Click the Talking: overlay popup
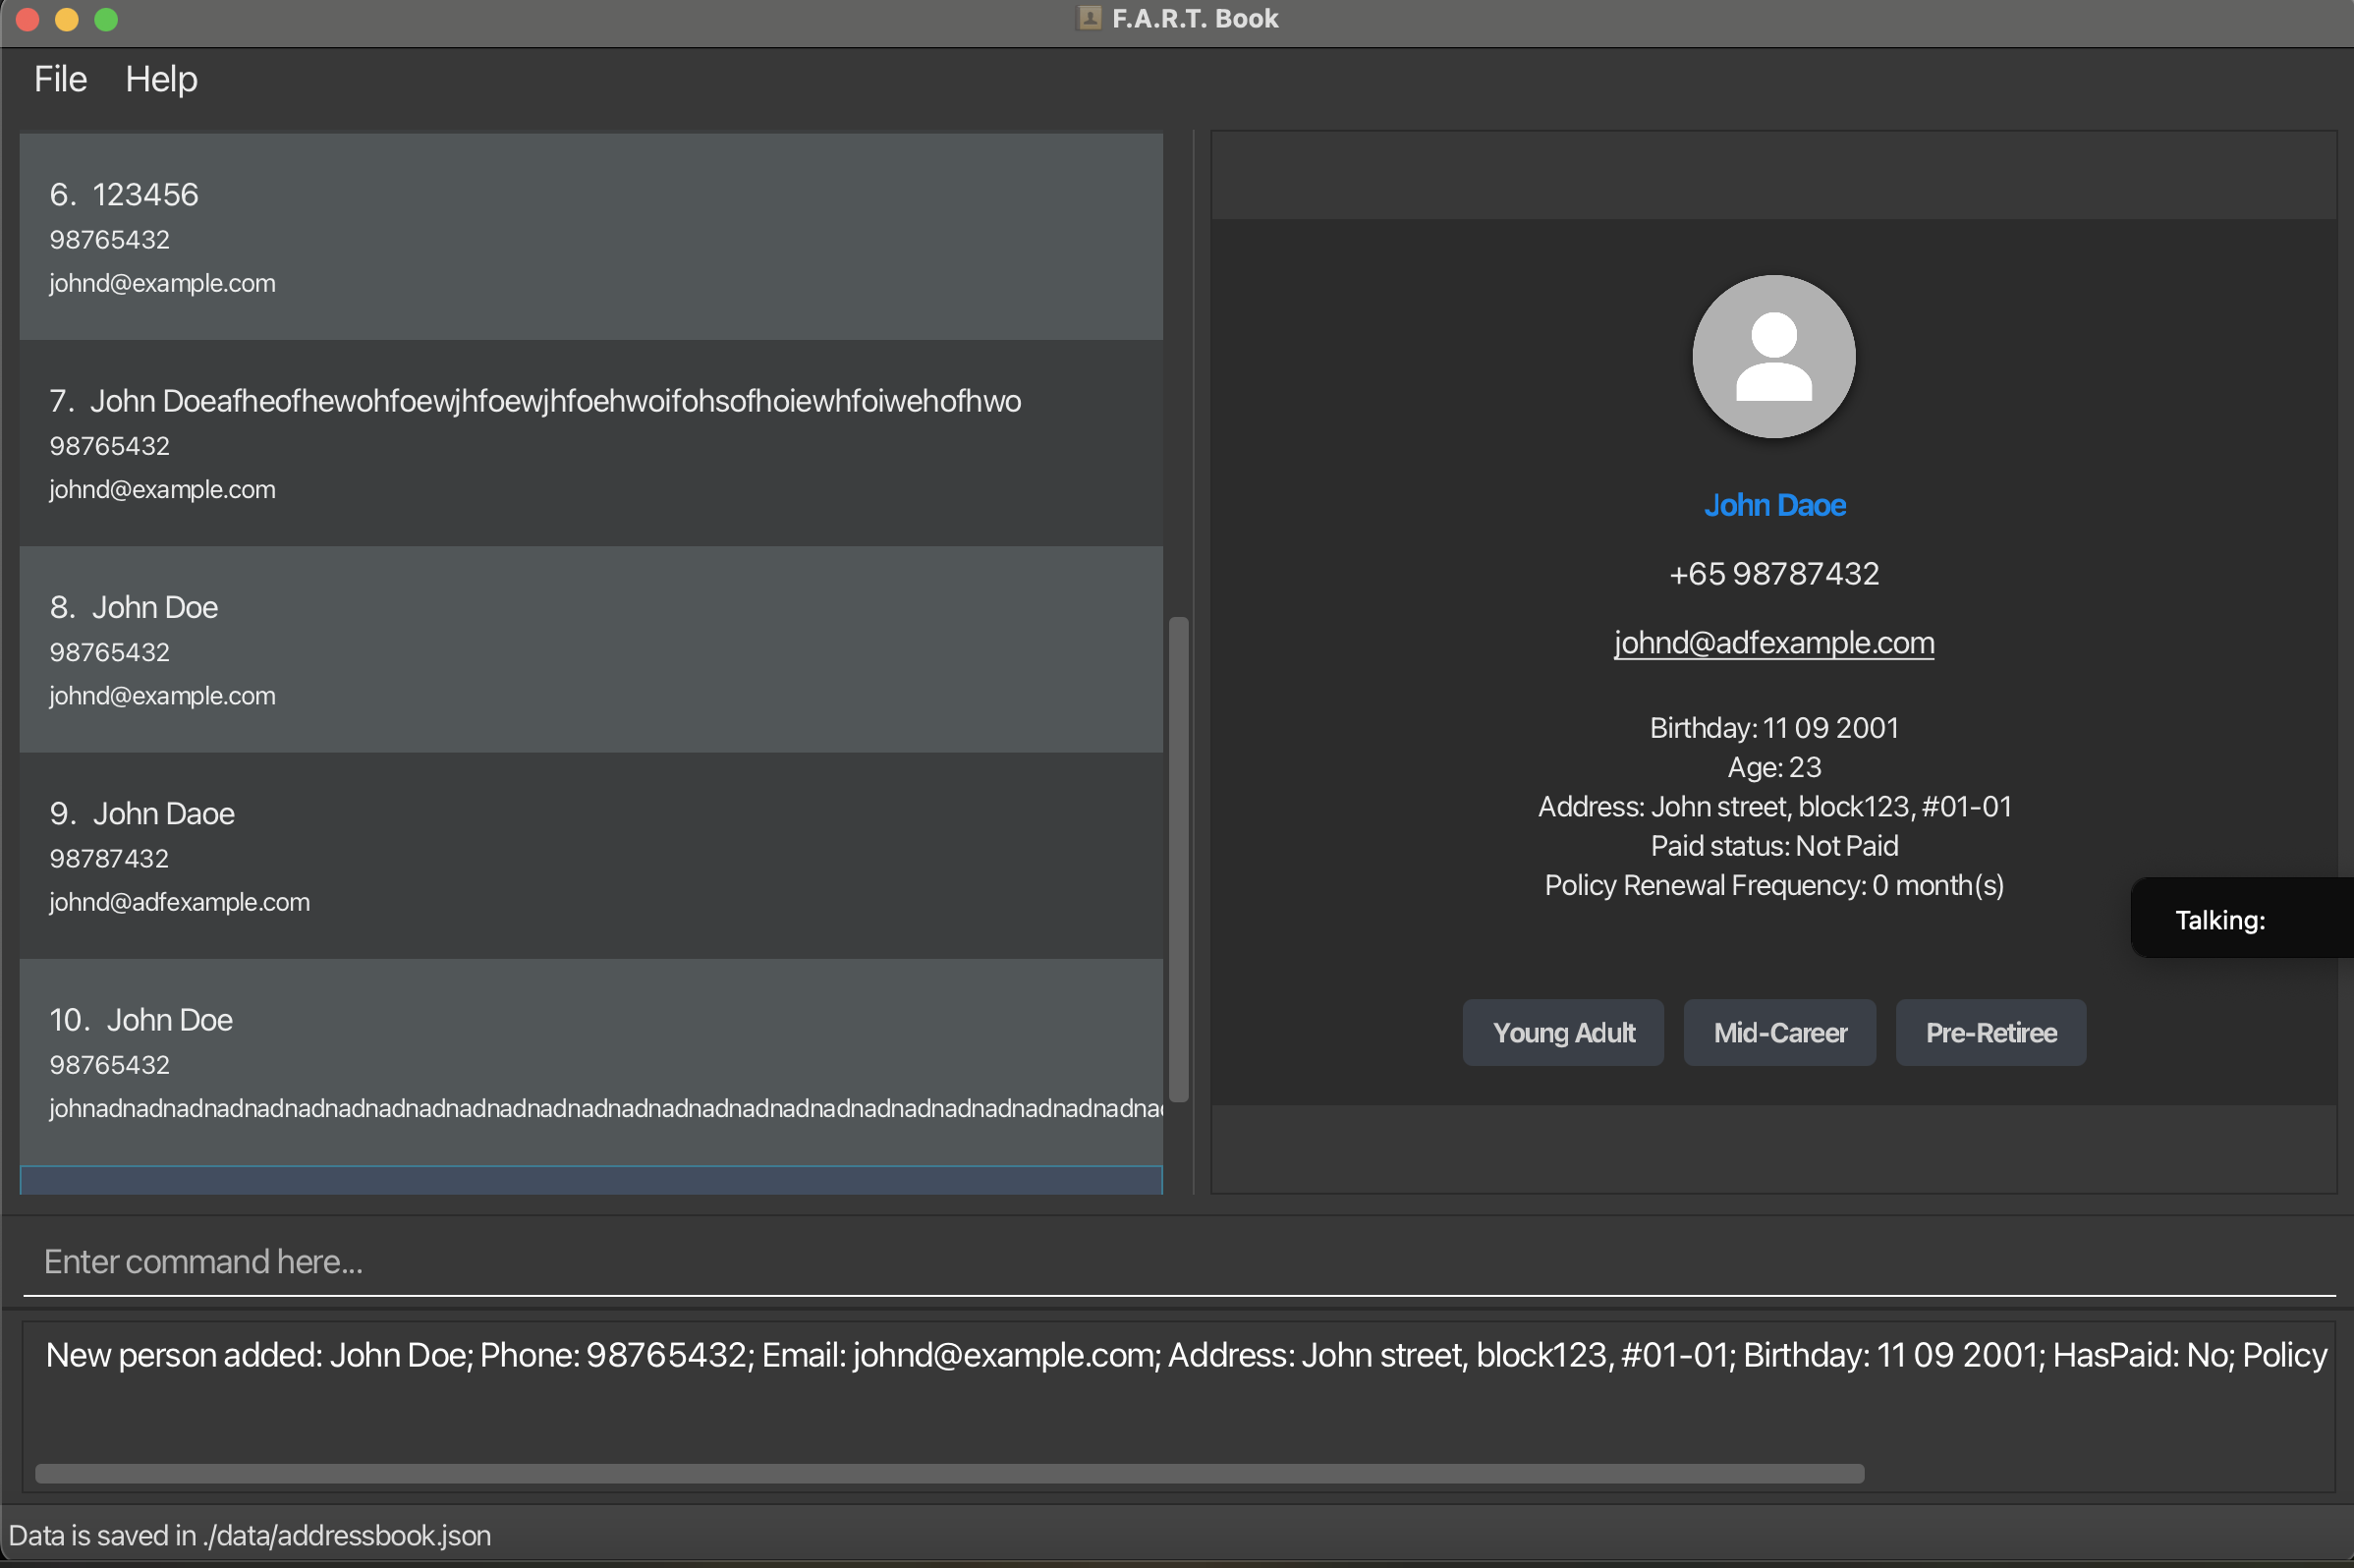Viewport: 2354px width, 1568px height. [2241, 919]
